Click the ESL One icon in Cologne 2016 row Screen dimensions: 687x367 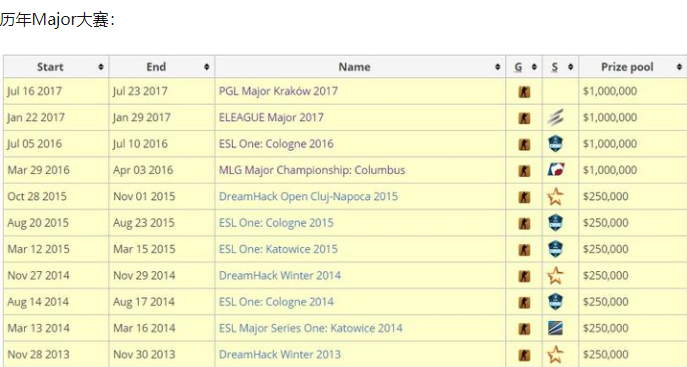pos(555,144)
